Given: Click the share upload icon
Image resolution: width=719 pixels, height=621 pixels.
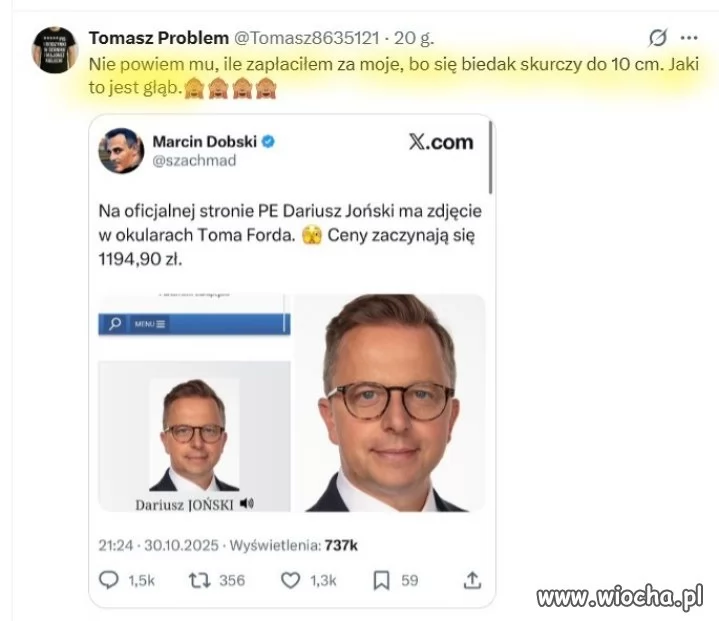Looking at the screenshot, I should pyautogui.click(x=472, y=580).
